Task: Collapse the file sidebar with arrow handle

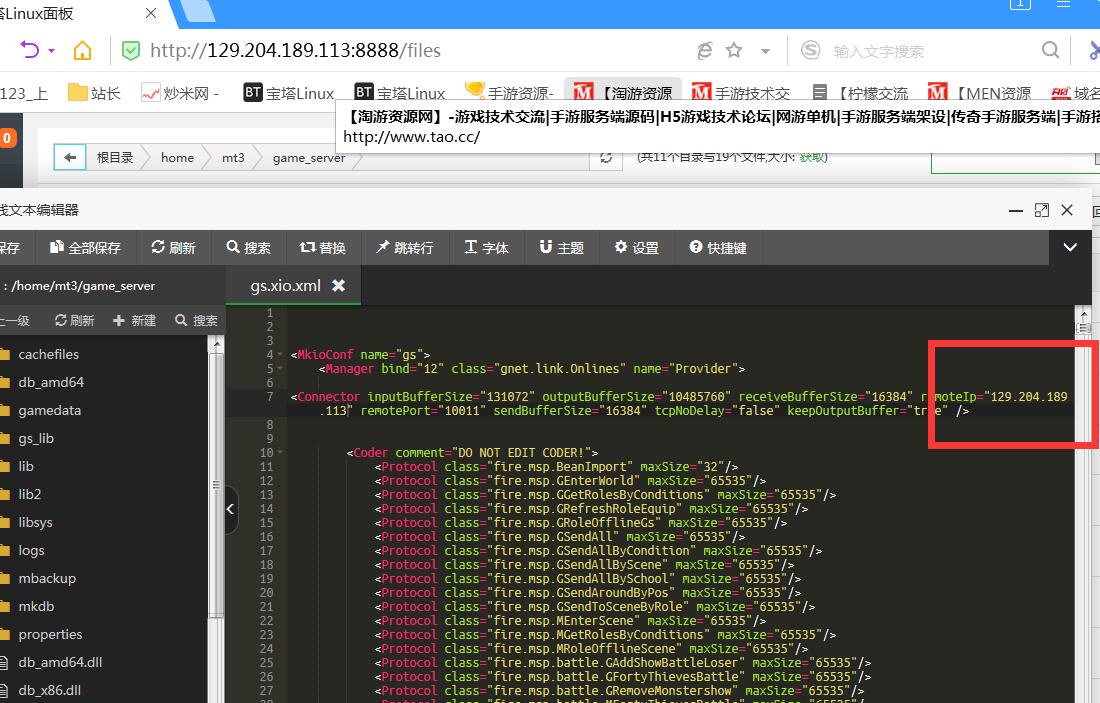Action: (x=231, y=510)
